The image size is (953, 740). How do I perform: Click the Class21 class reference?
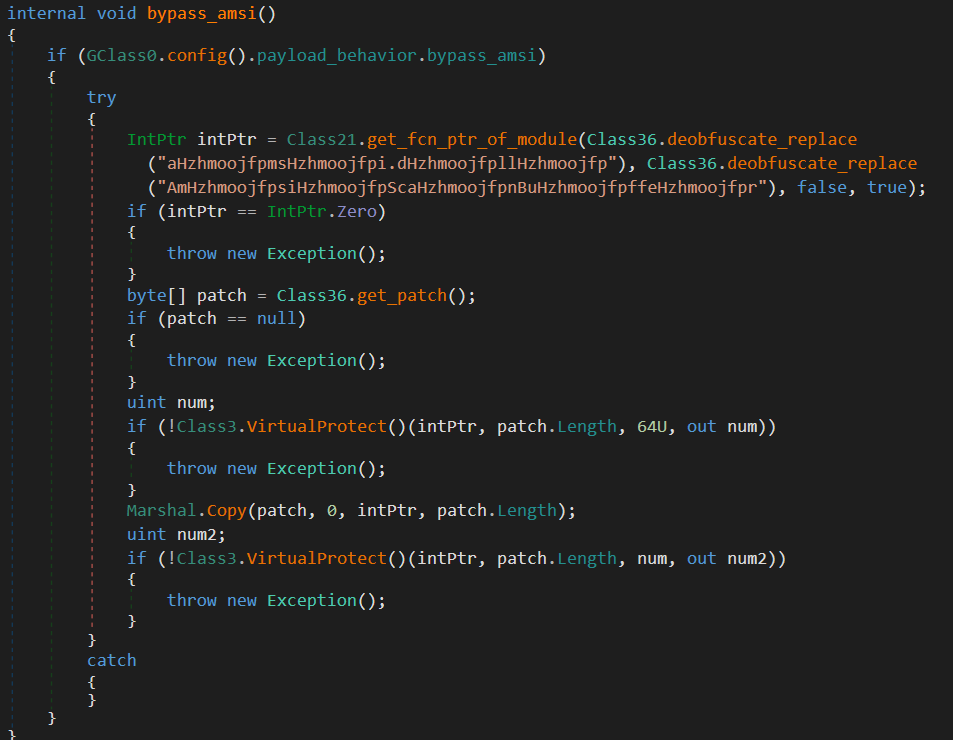tap(322, 140)
